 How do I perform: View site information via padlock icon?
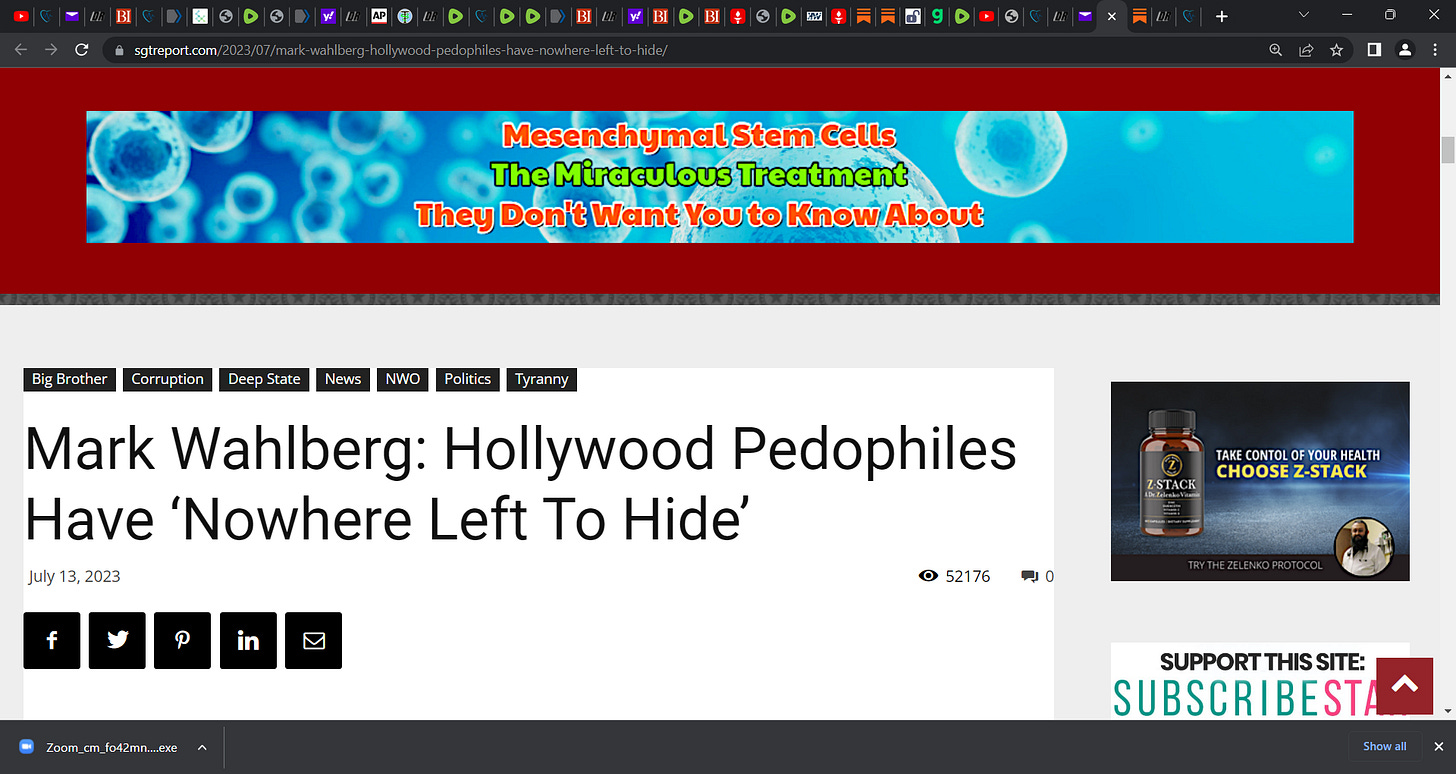119,50
